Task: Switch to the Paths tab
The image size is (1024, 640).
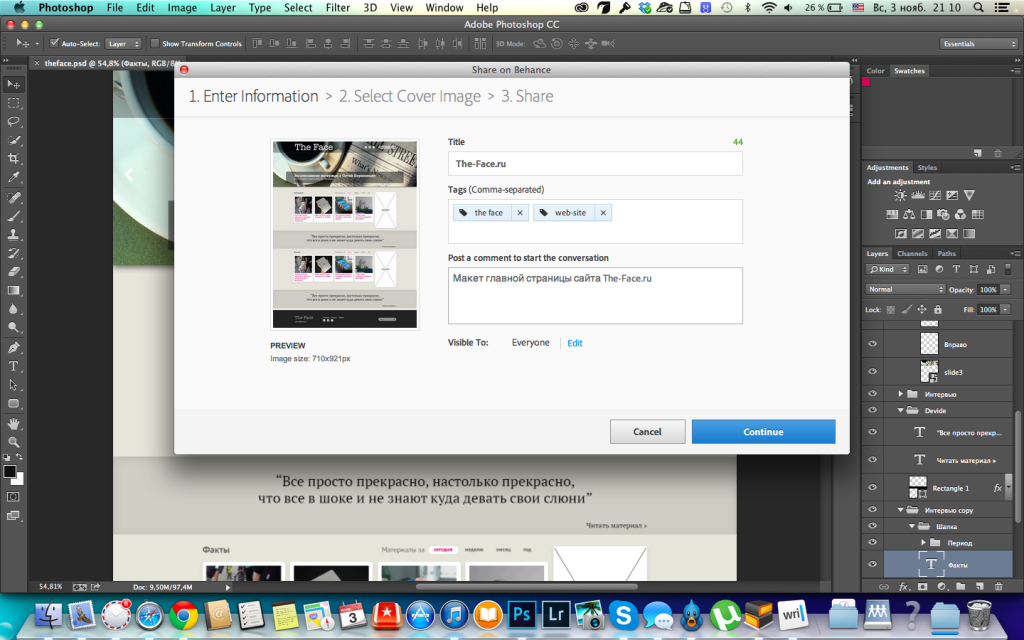Action: (x=946, y=253)
